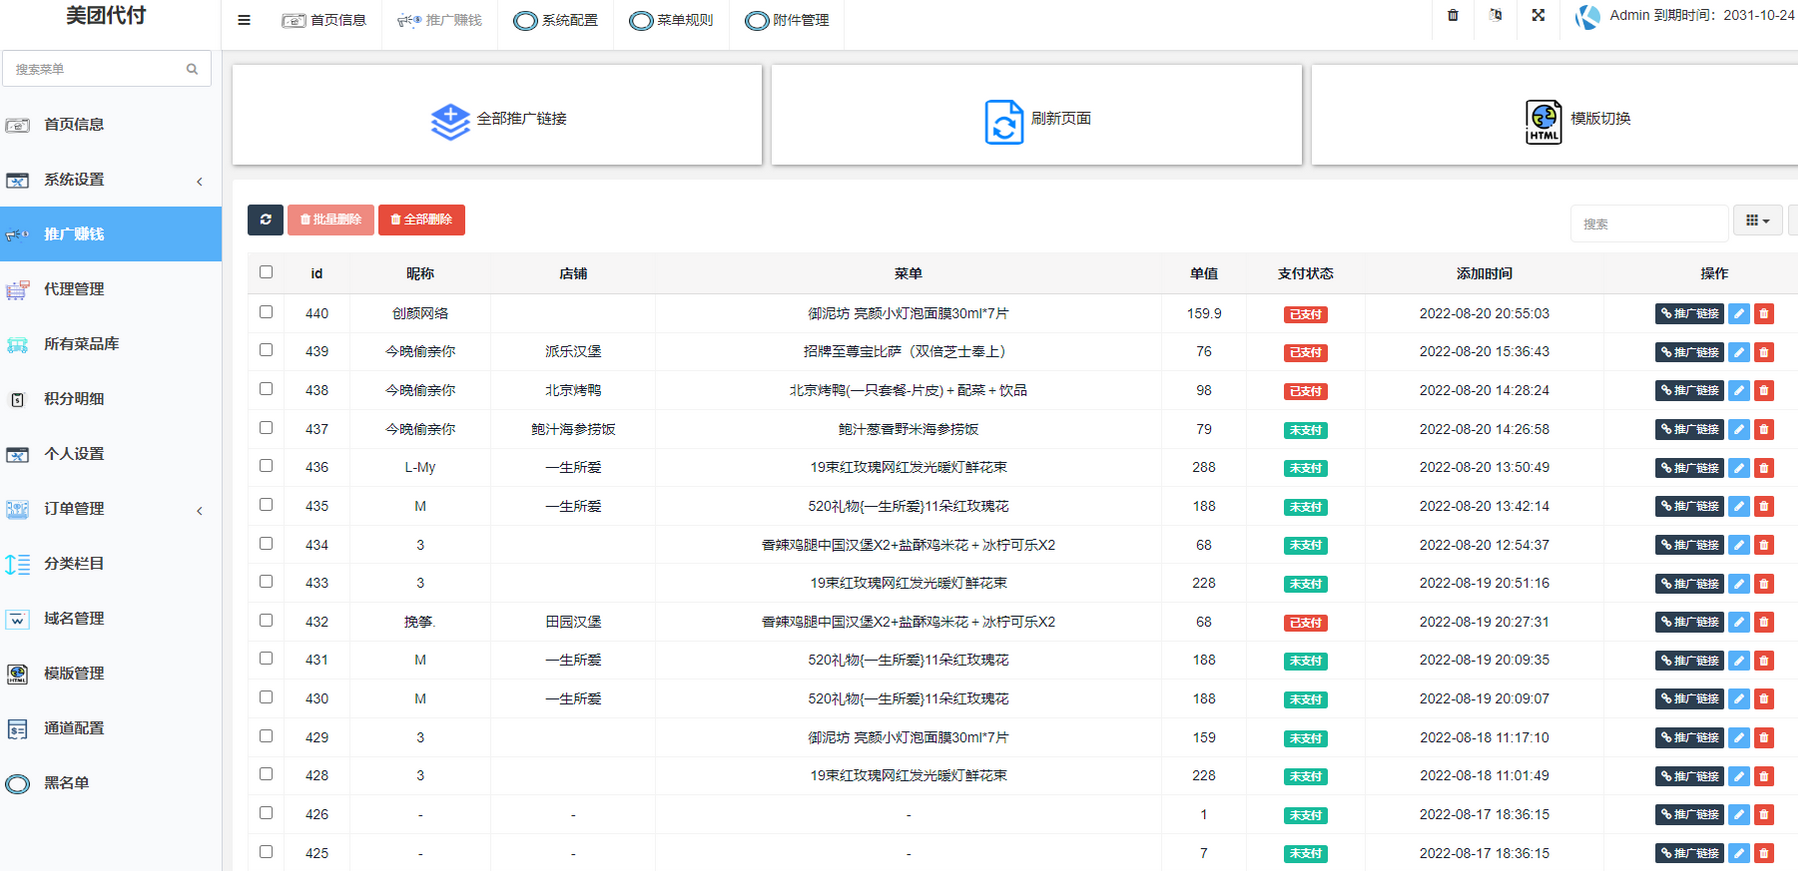The height and width of the screenshot is (871, 1798).
Task: Click the refresh page document icon
Action: 1004,122
